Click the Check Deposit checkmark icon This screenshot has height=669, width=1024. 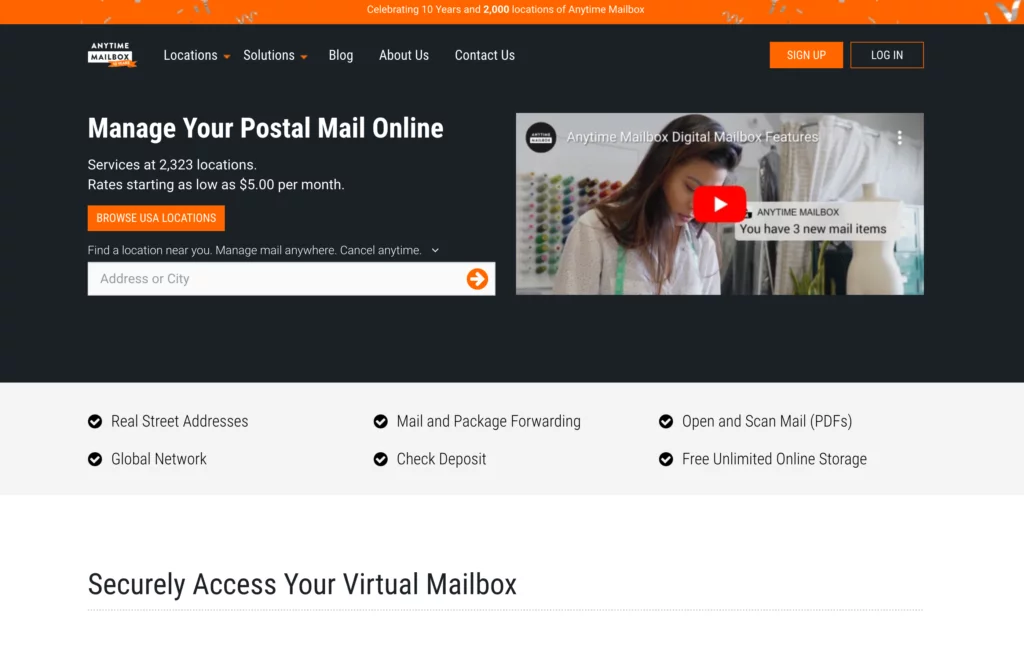pos(380,459)
